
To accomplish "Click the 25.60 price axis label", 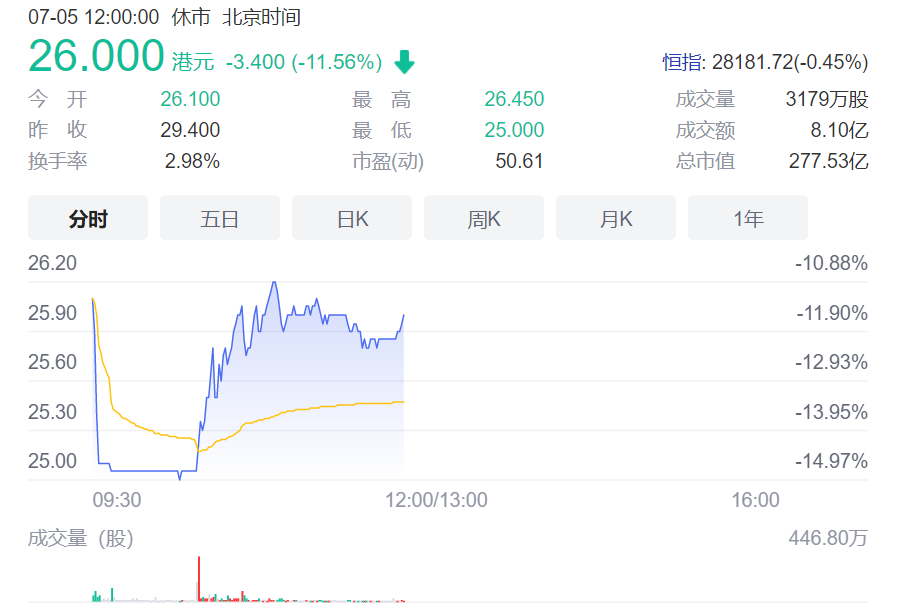I will [53, 362].
